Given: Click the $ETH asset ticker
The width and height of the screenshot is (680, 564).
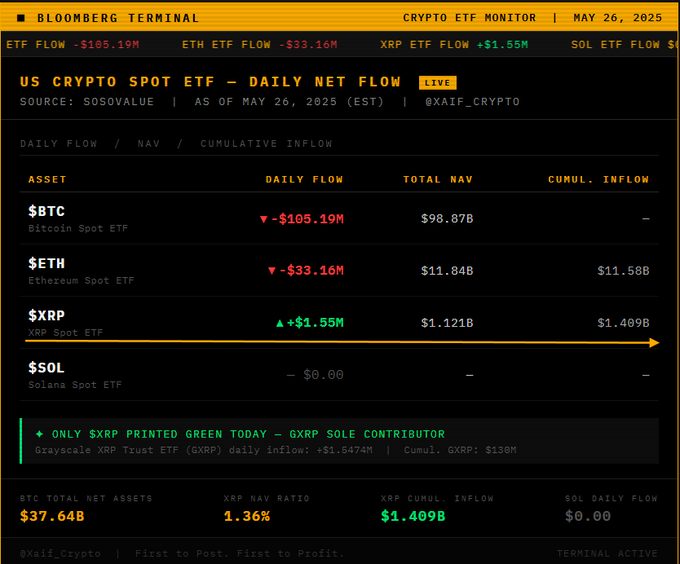Looking at the screenshot, I should pos(46,264).
